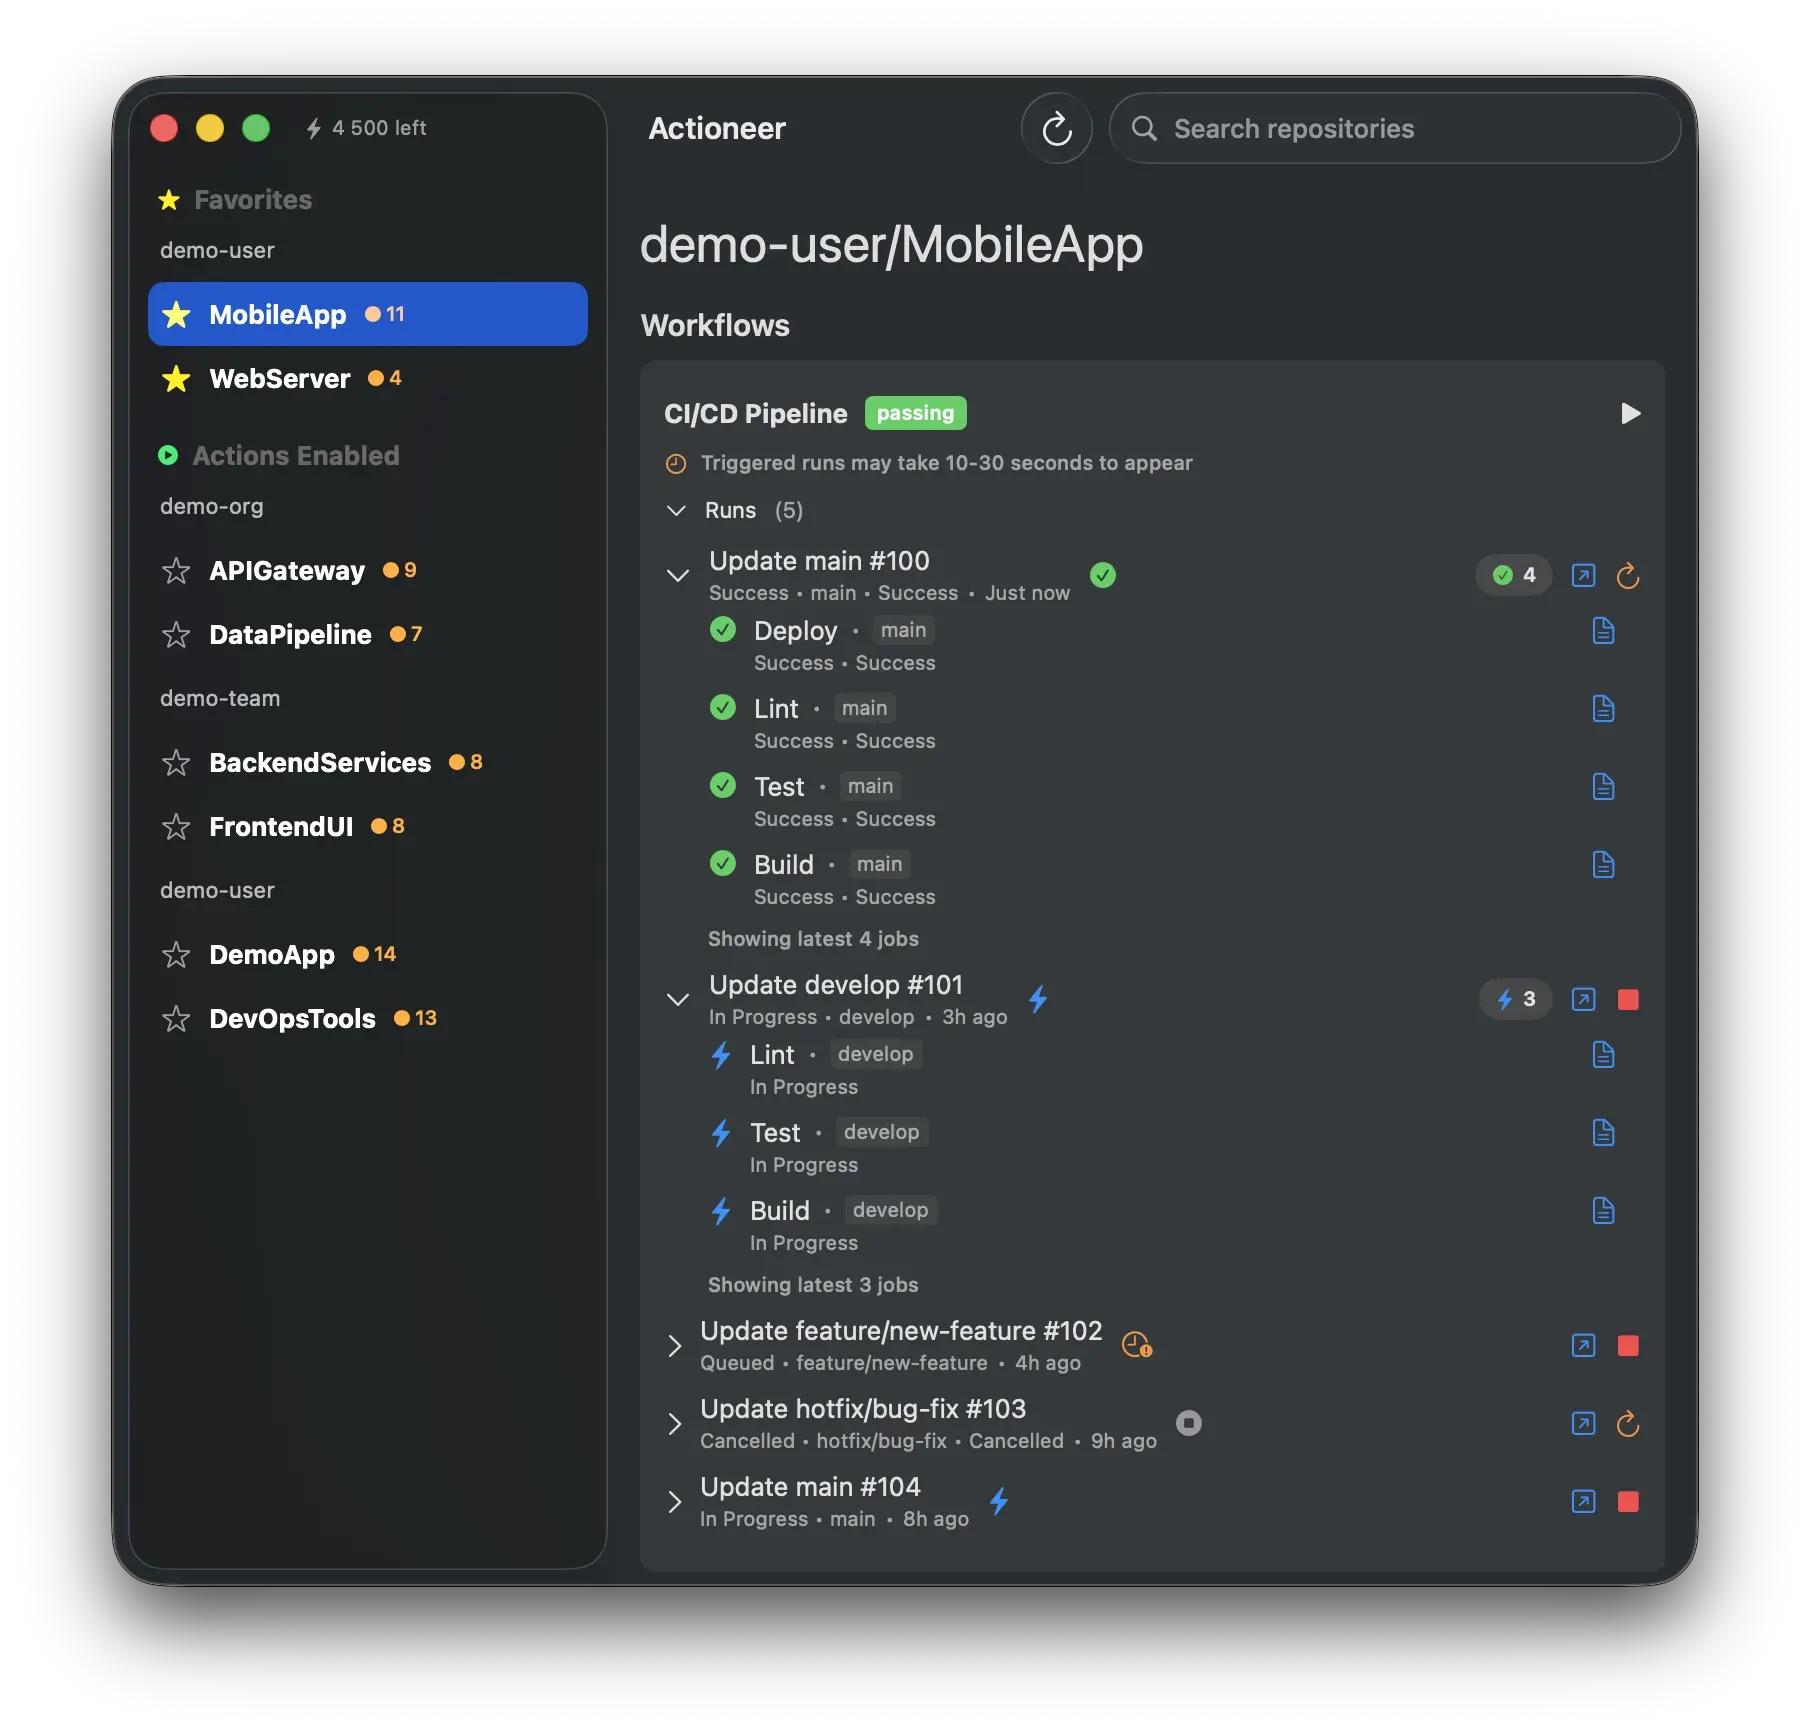Screen dimensions: 1810x1734
Task: Collapse the Runs (5) list
Action: pyautogui.click(x=676, y=511)
